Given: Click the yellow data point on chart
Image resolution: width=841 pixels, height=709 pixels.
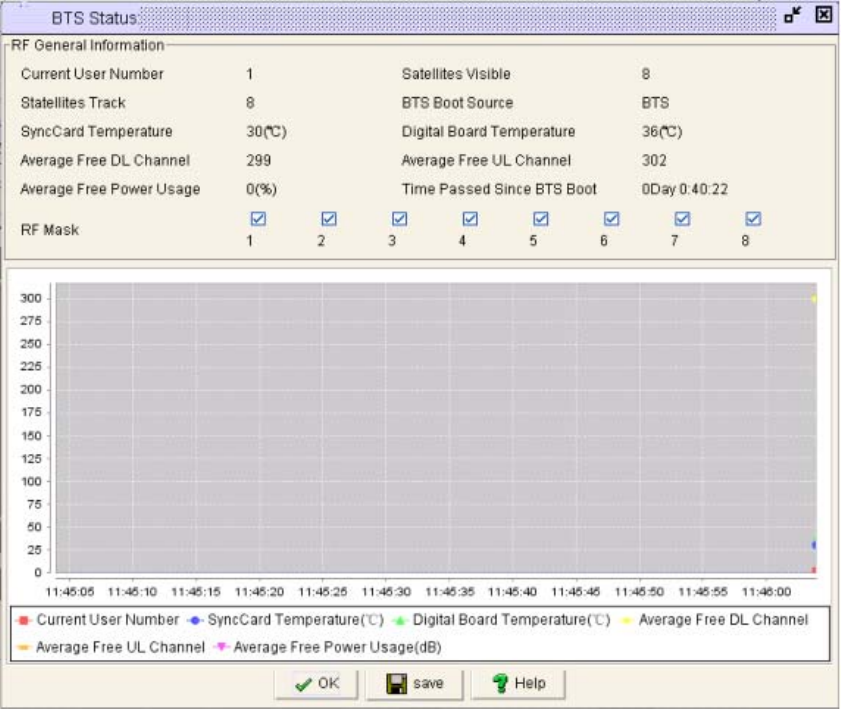Looking at the screenshot, I should (x=815, y=299).
